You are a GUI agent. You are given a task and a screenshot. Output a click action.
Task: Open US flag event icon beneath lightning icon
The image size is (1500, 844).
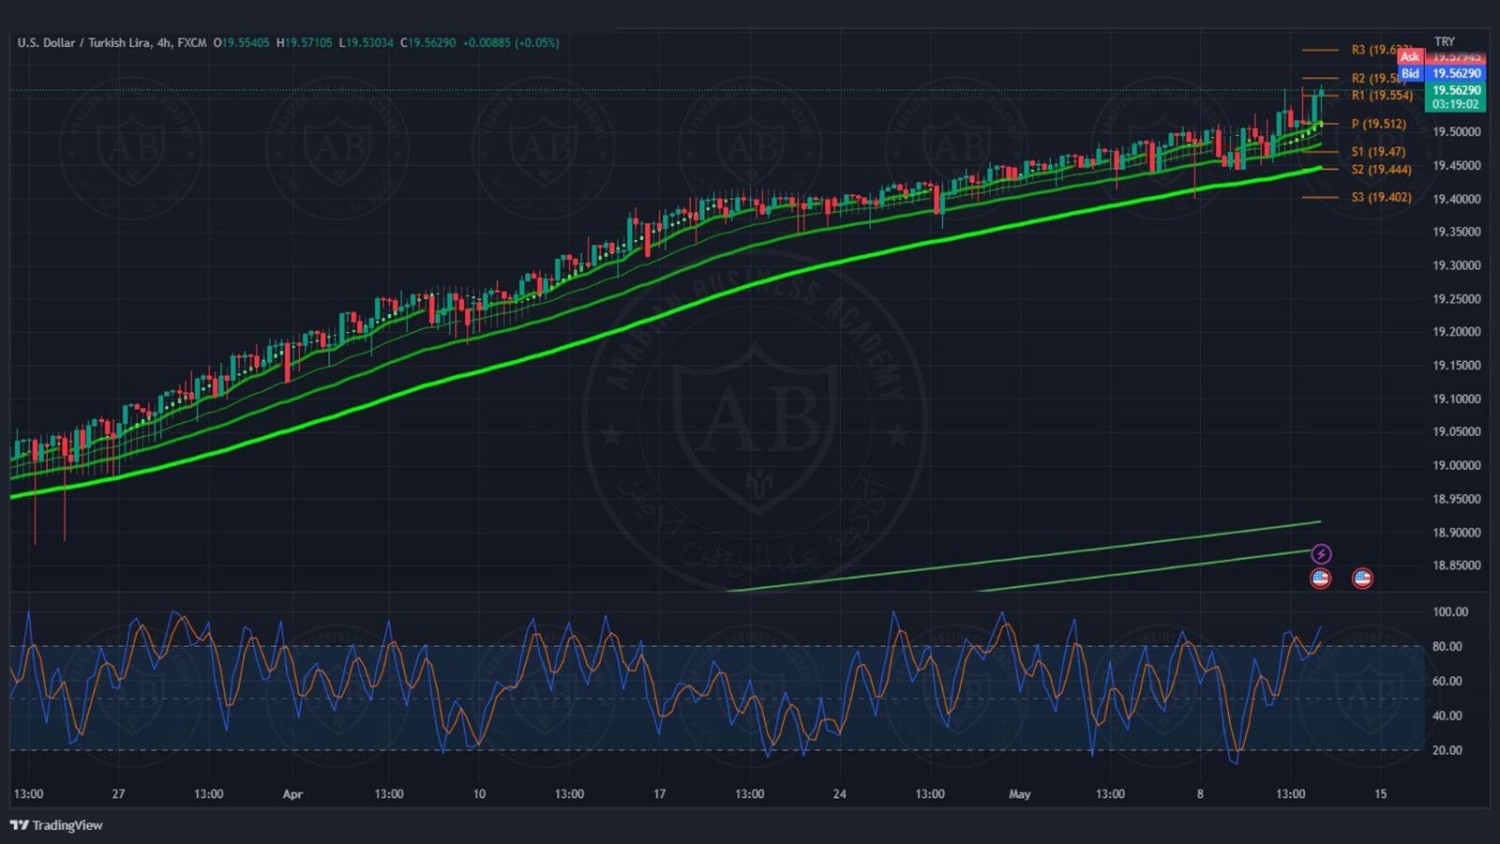(x=1321, y=578)
